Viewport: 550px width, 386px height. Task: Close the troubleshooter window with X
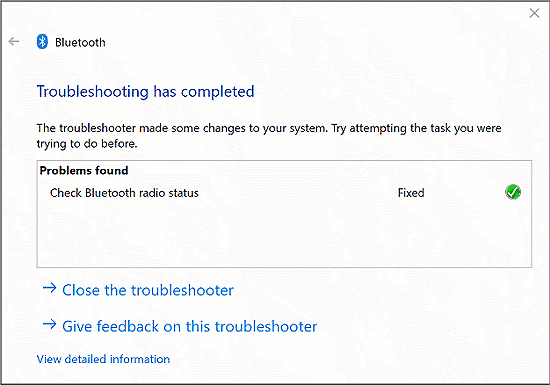(534, 13)
